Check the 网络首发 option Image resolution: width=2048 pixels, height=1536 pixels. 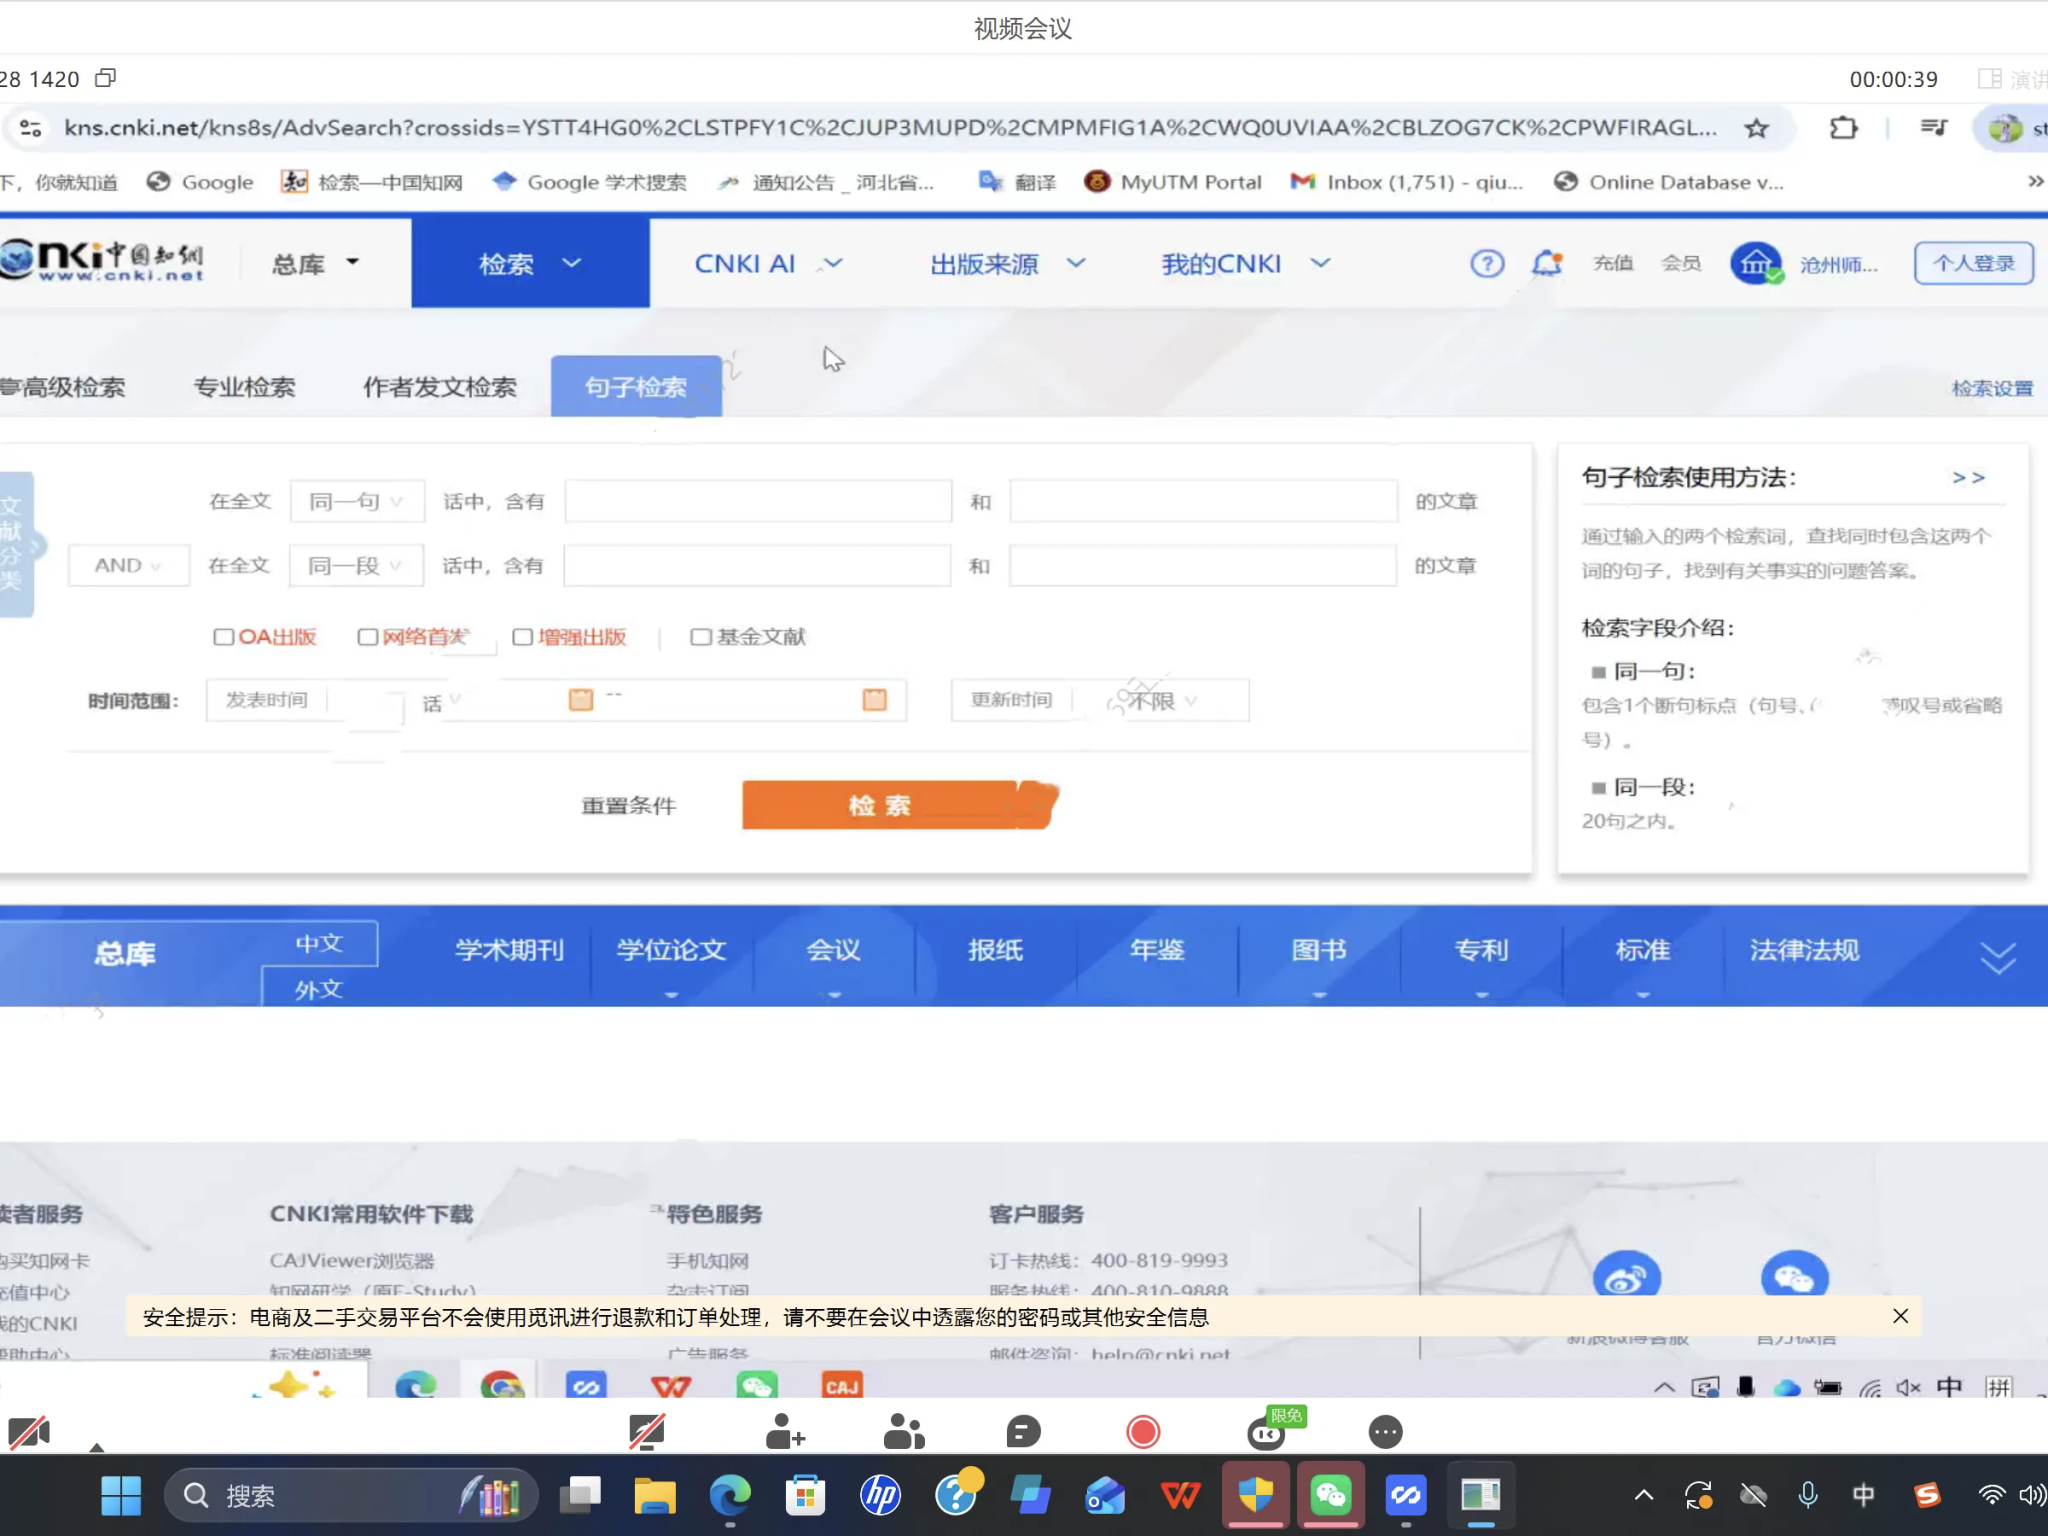click(x=368, y=637)
